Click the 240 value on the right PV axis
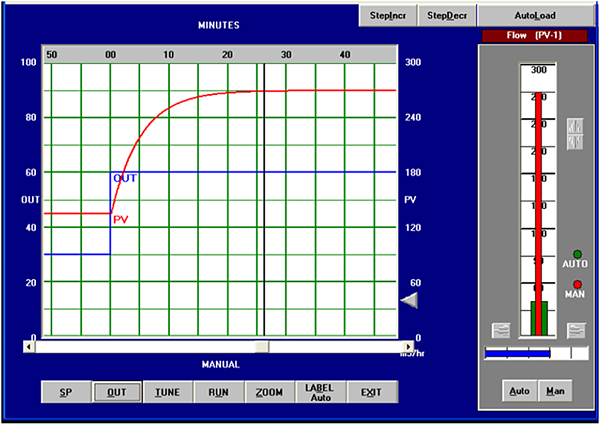Viewport: 600px width, 424px height. pyautogui.click(x=413, y=117)
